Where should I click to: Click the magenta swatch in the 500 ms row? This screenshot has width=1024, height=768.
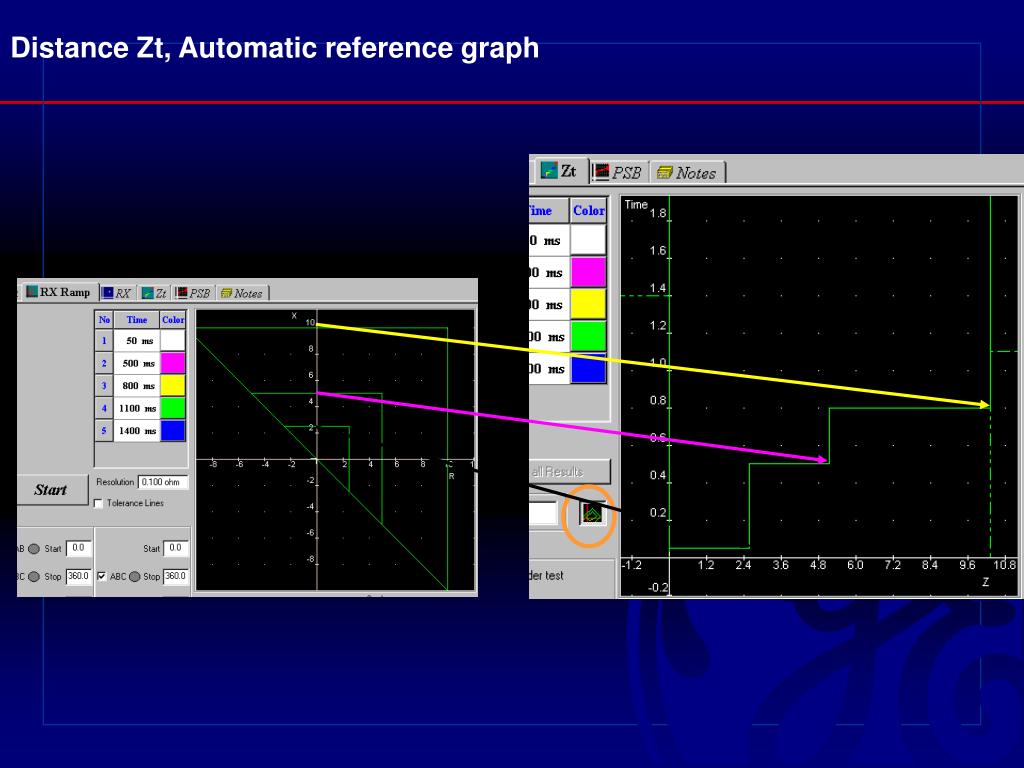(173, 363)
